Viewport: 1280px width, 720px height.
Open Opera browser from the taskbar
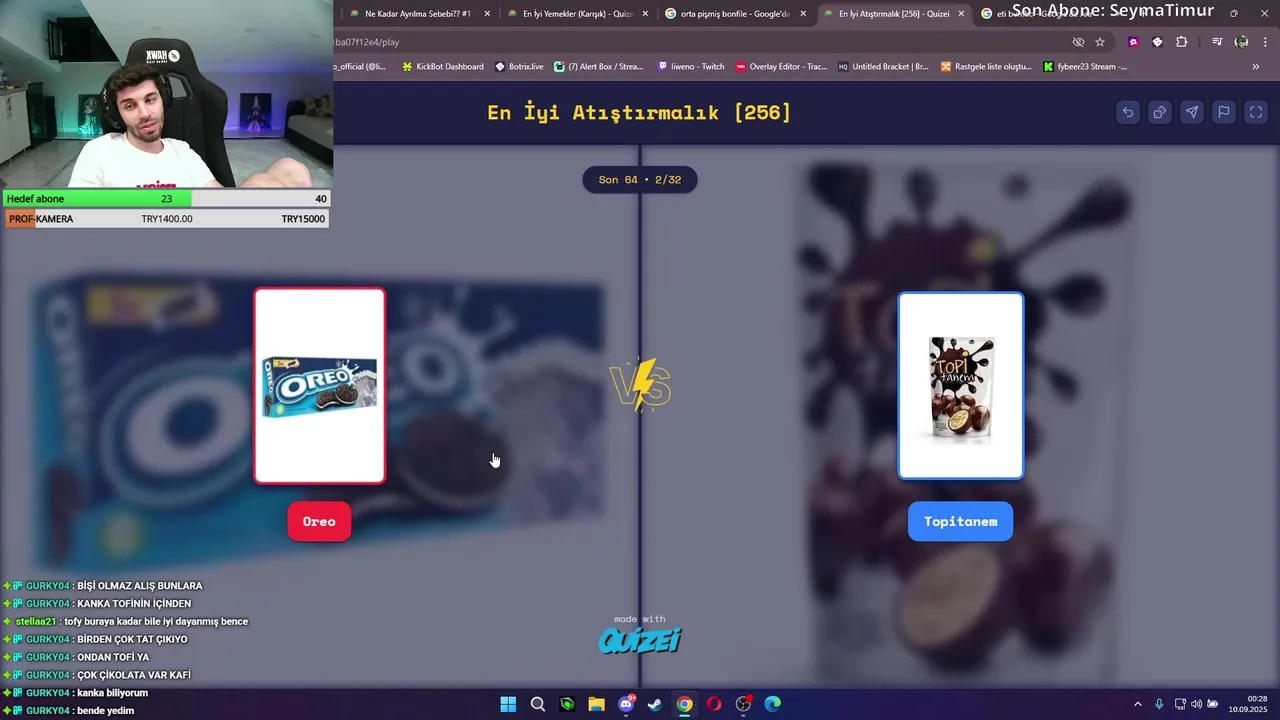714,704
